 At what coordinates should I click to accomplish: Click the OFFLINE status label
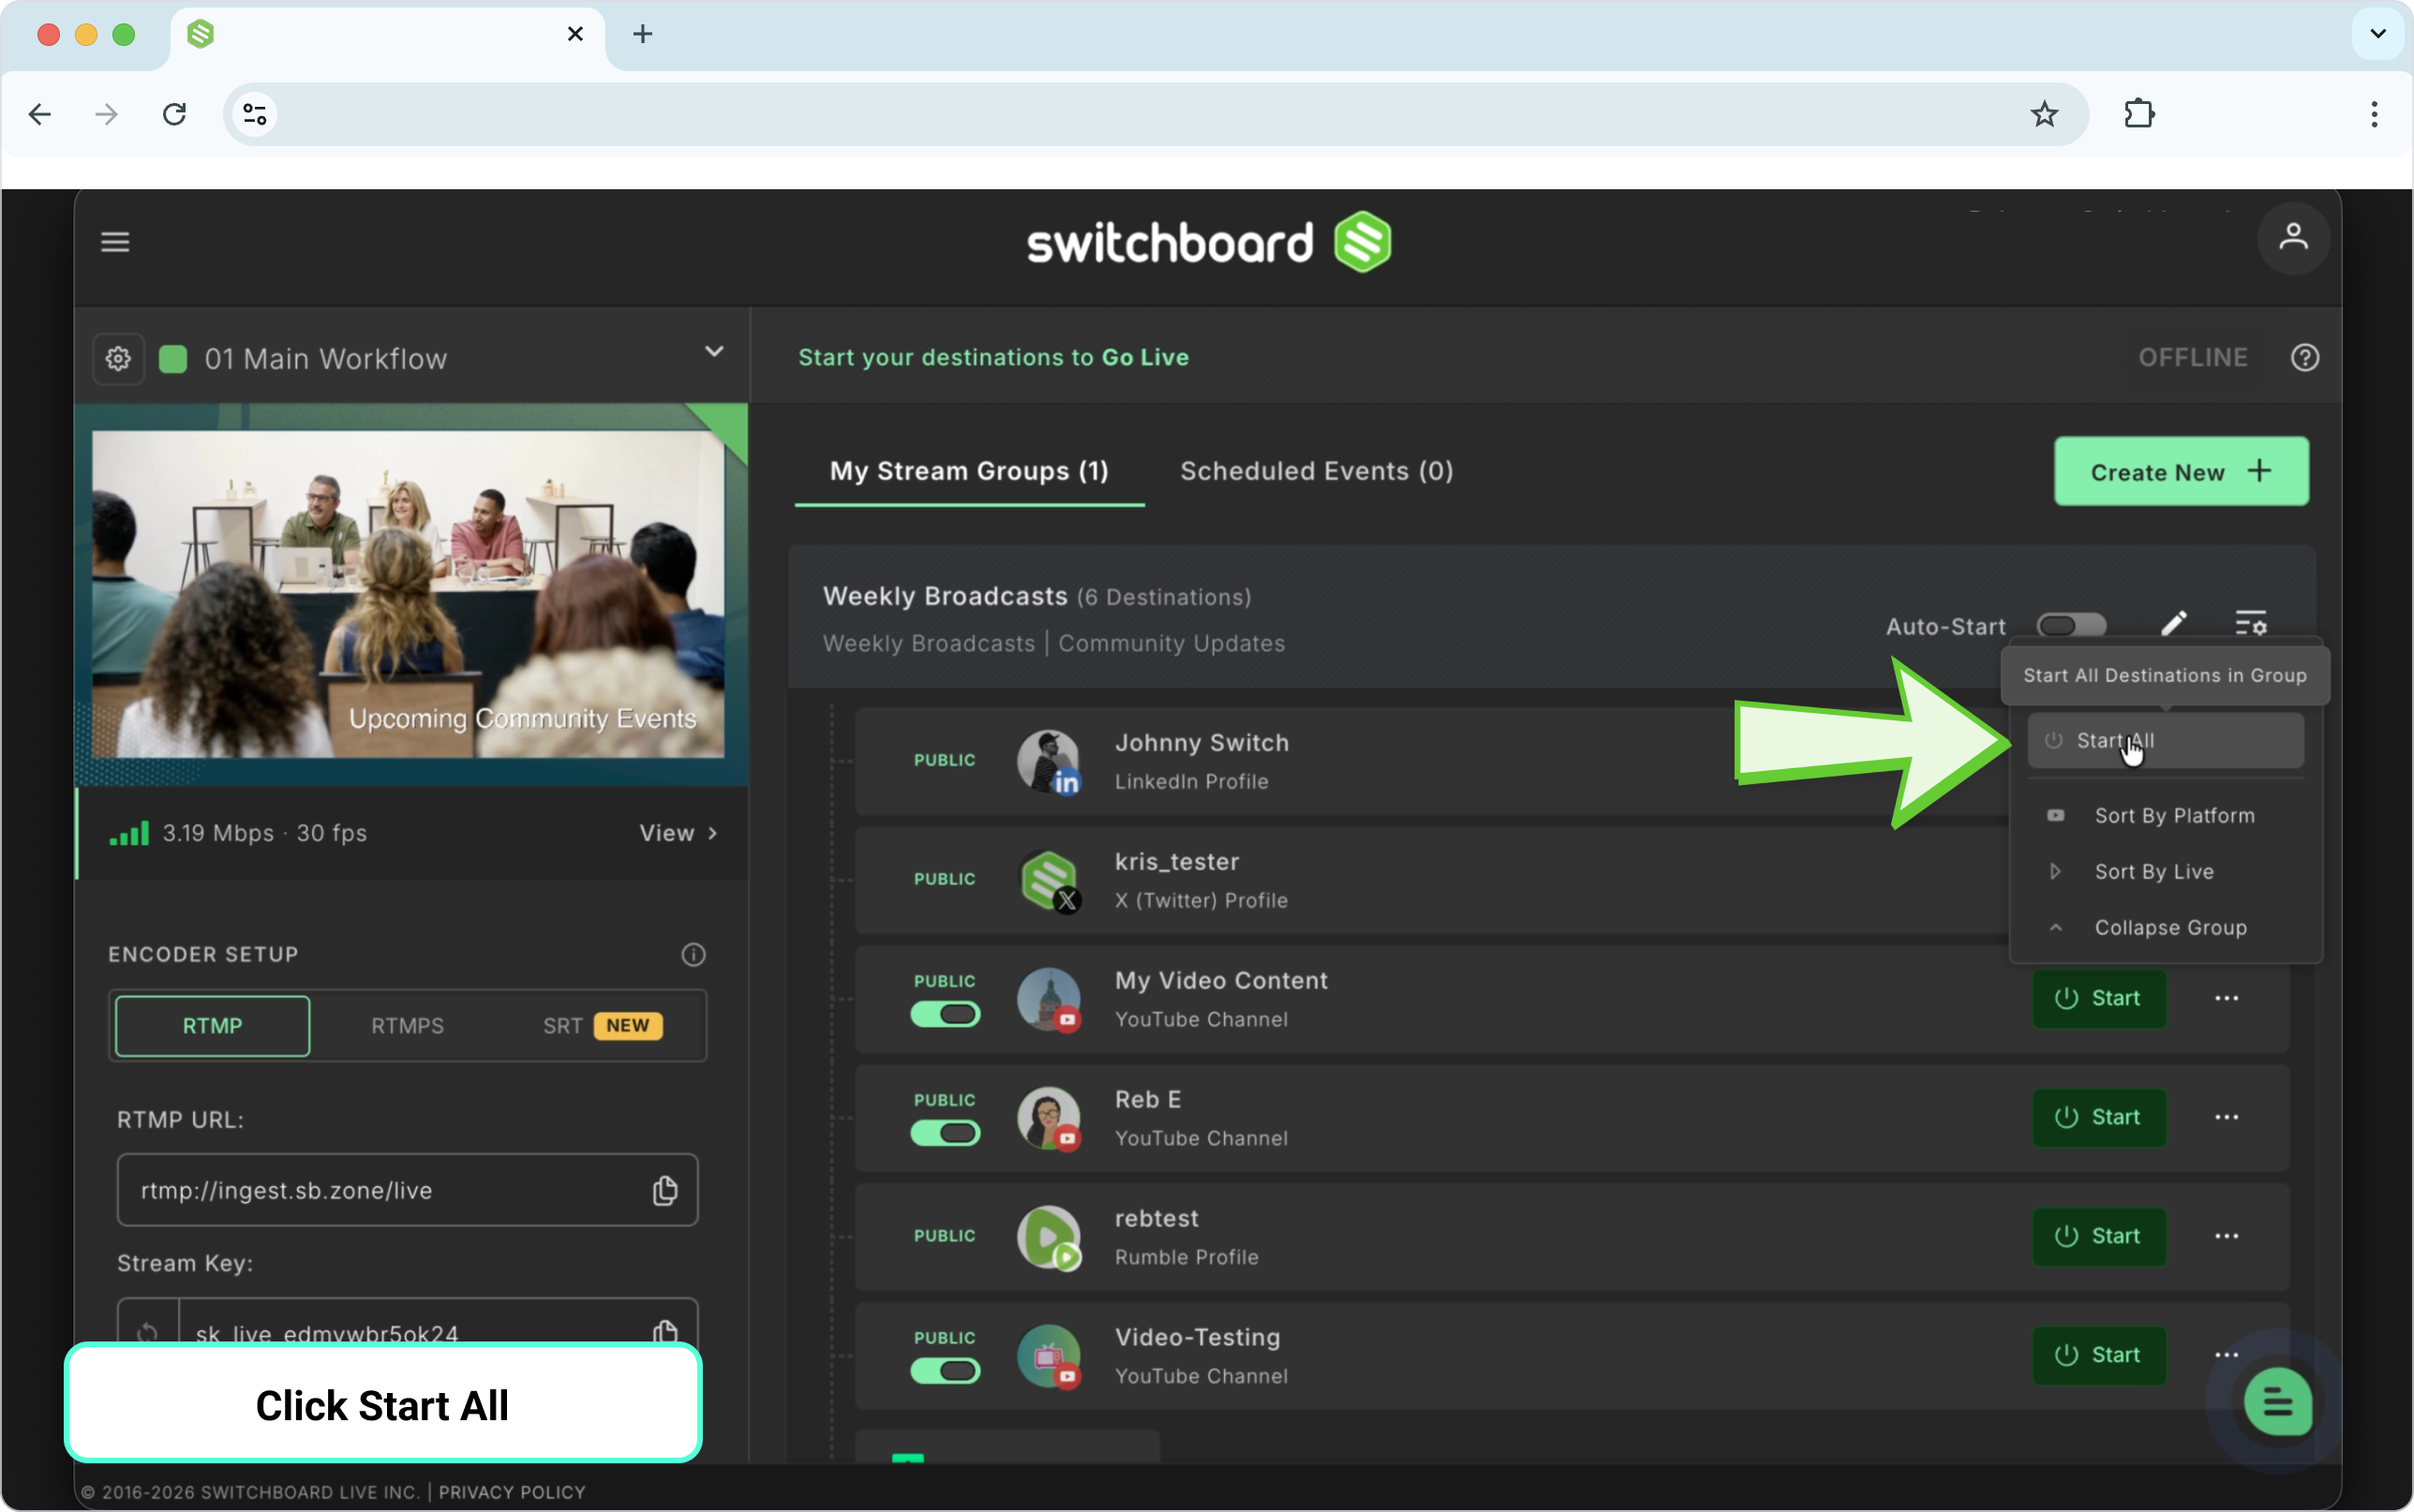[x=2192, y=357]
